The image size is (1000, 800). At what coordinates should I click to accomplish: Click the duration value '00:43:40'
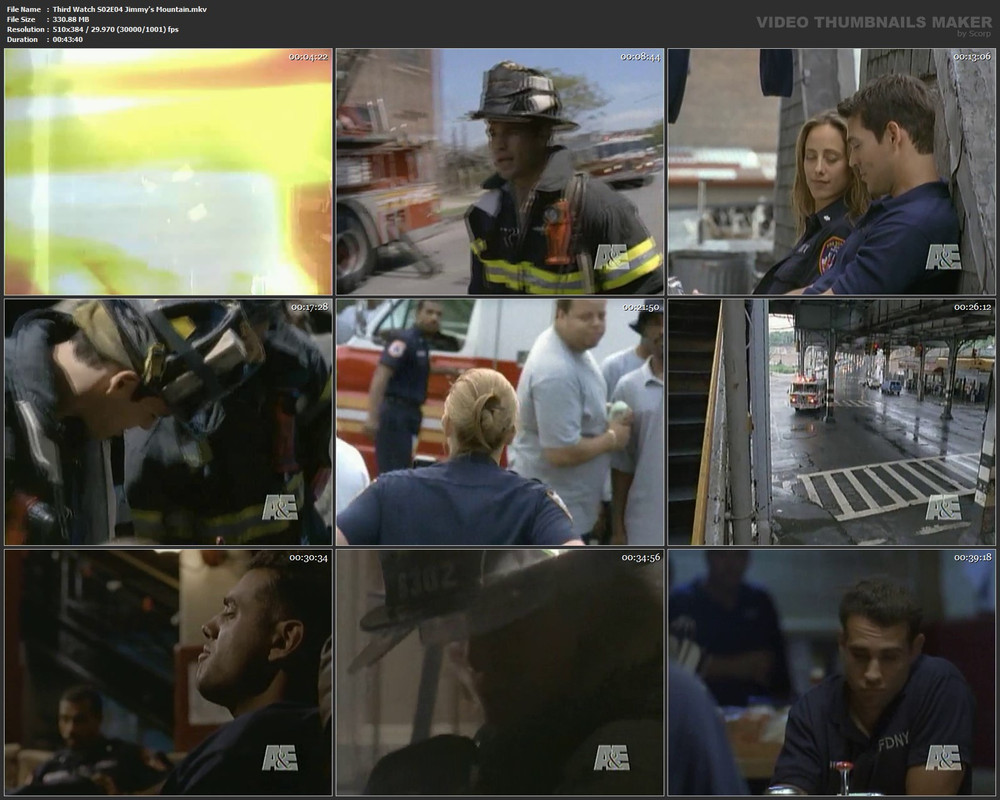point(68,40)
